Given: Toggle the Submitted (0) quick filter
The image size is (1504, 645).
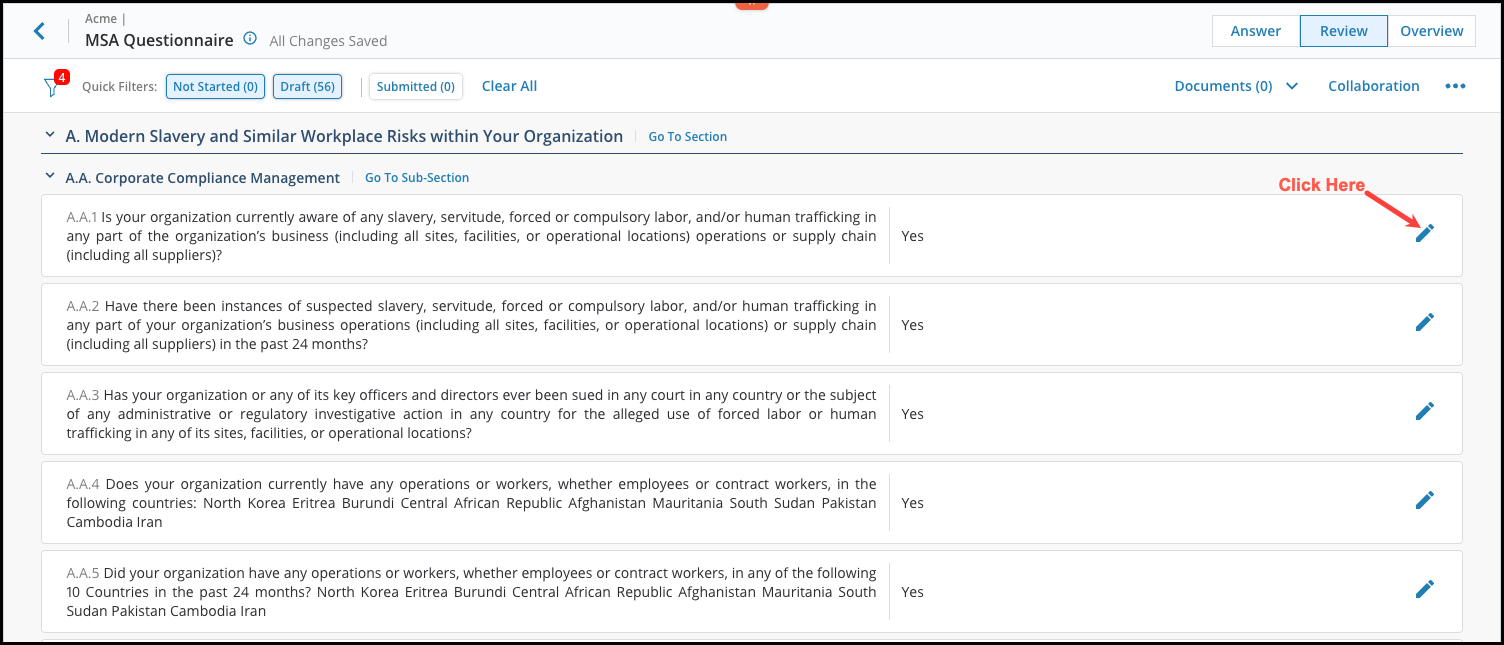Looking at the screenshot, I should 416,87.
